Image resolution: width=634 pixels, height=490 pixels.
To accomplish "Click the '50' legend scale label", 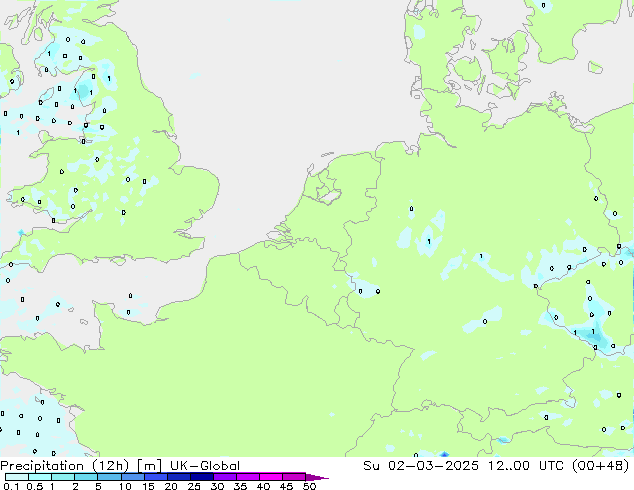I will click(x=309, y=486).
